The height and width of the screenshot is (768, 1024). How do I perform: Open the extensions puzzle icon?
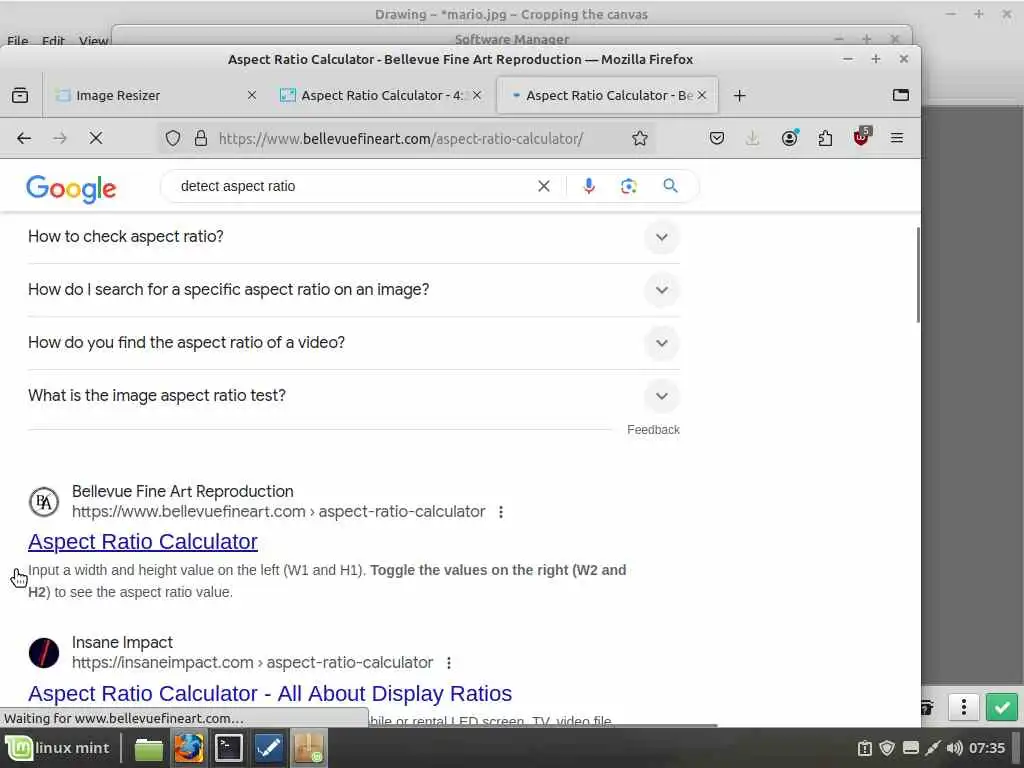pyautogui.click(x=825, y=138)
